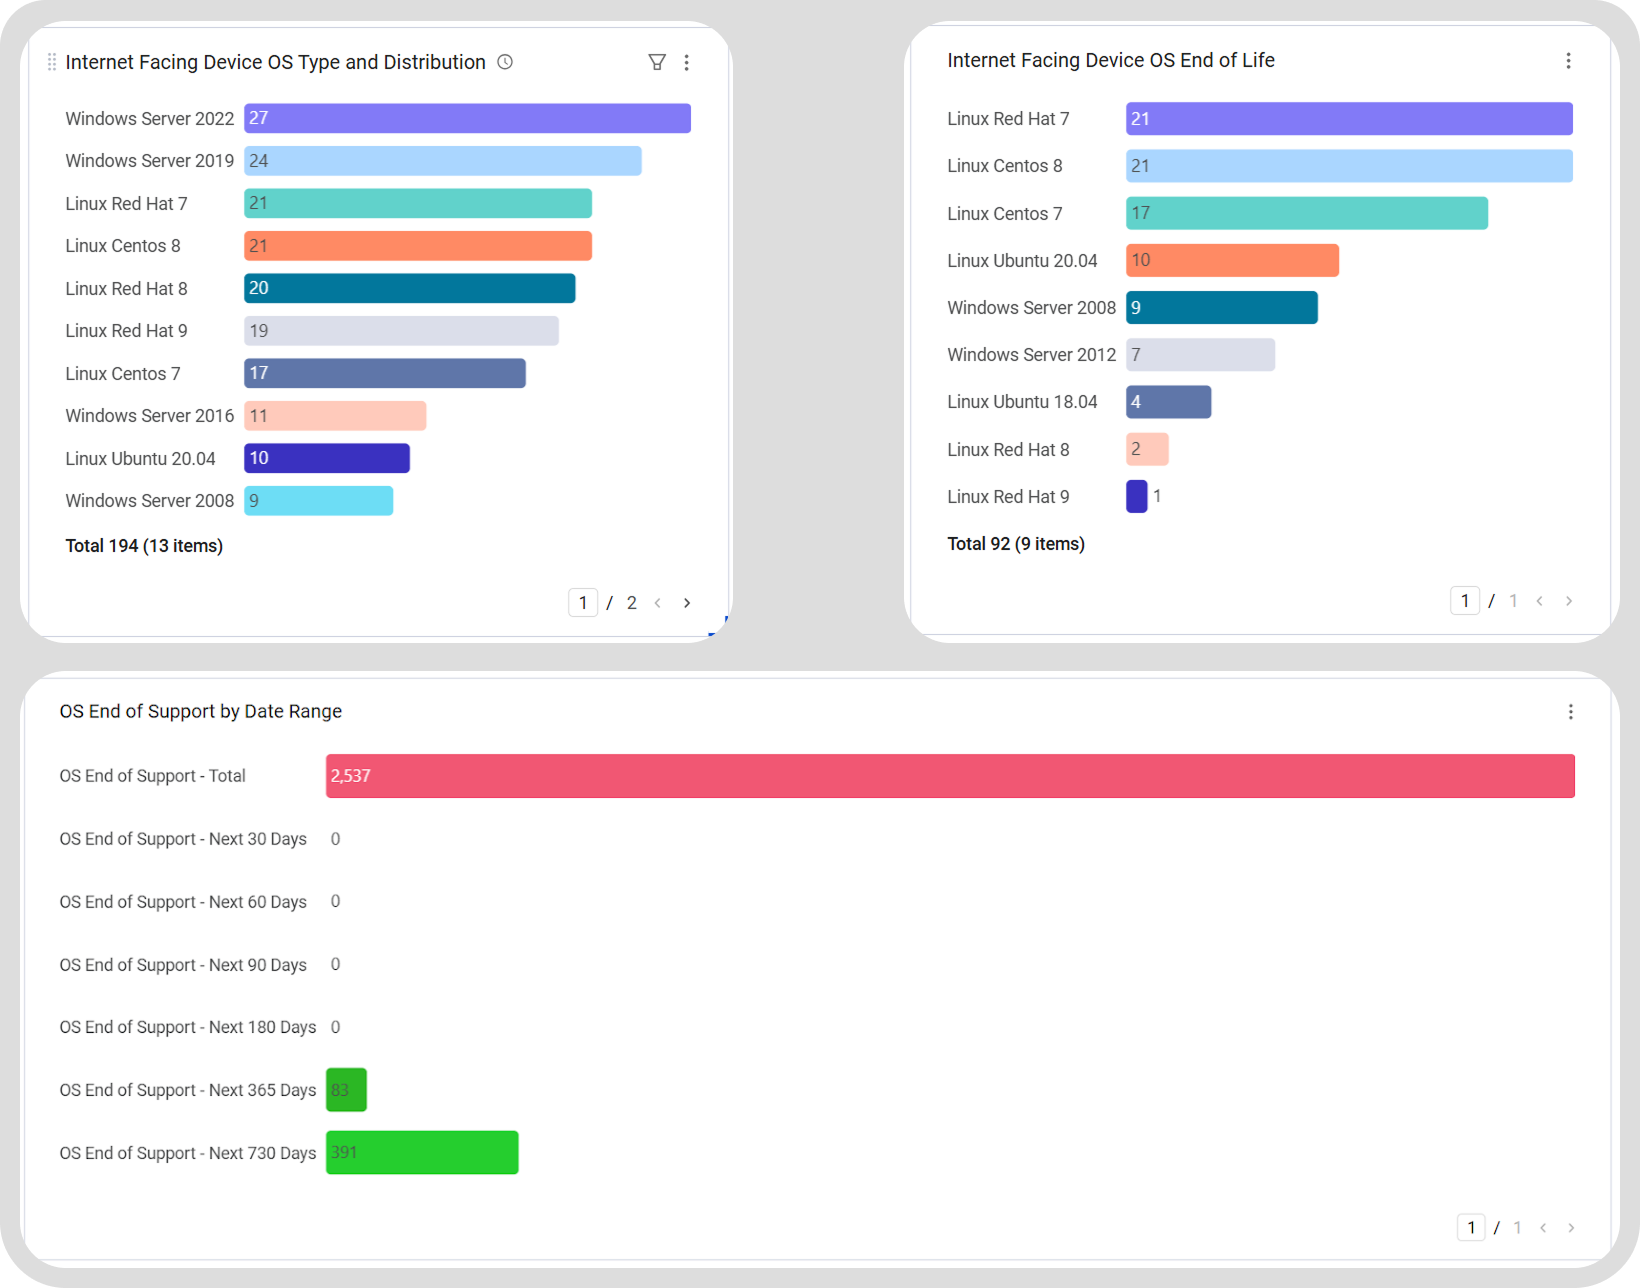Open options menu for OS End of Life widget
The height and width of the screenshot is (1288, 1640).
tap(1568, 60)
